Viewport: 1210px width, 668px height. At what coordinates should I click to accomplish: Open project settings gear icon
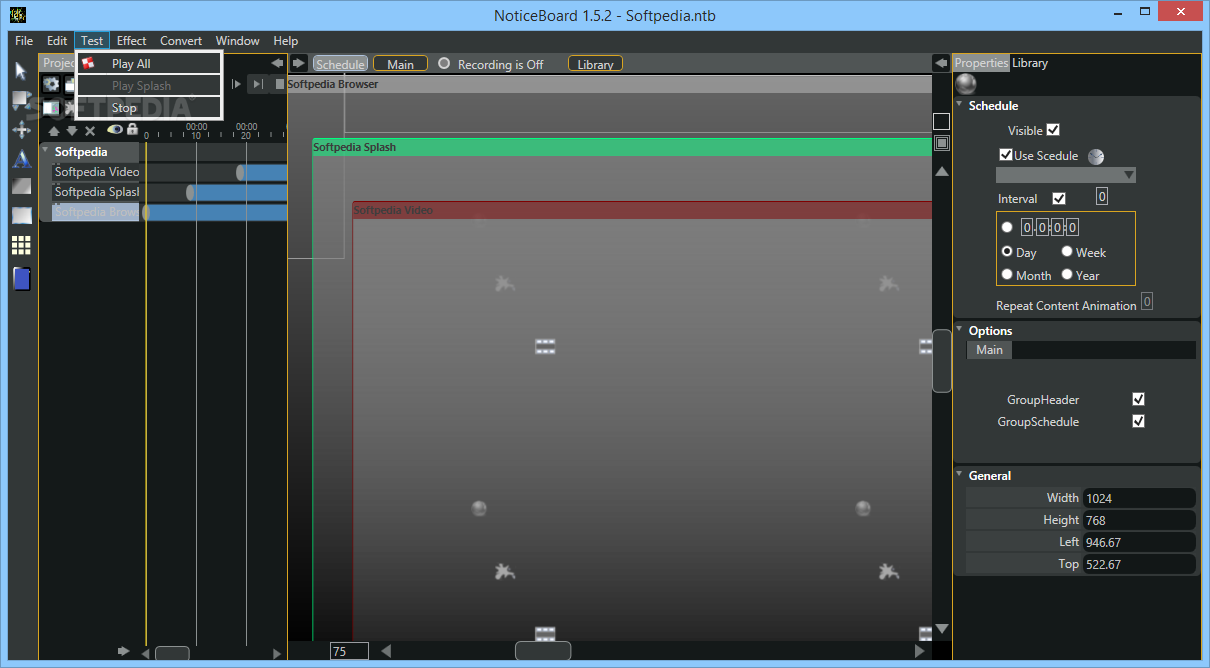pyautogui.click(x=51, y=84)
